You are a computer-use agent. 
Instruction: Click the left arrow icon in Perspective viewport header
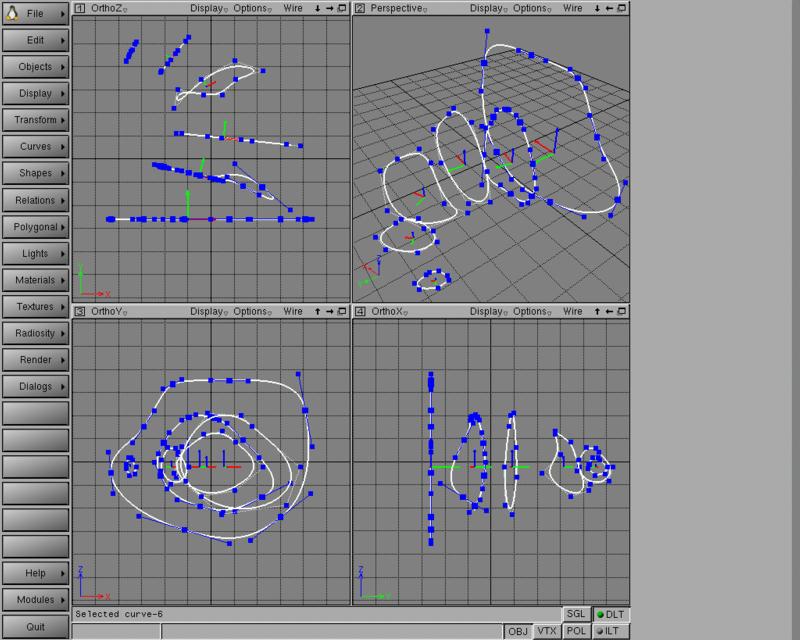click(x=609, y=8)
